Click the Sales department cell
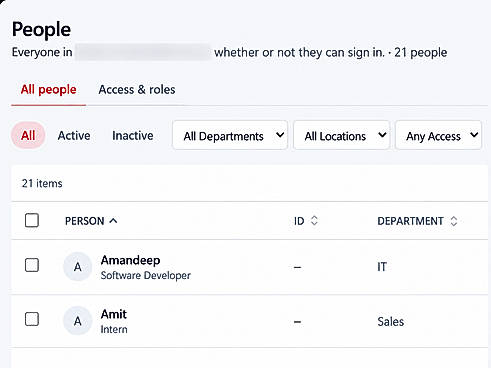Image resolution: width=491 pixels, height=368 pixels. tap(391, 321)
